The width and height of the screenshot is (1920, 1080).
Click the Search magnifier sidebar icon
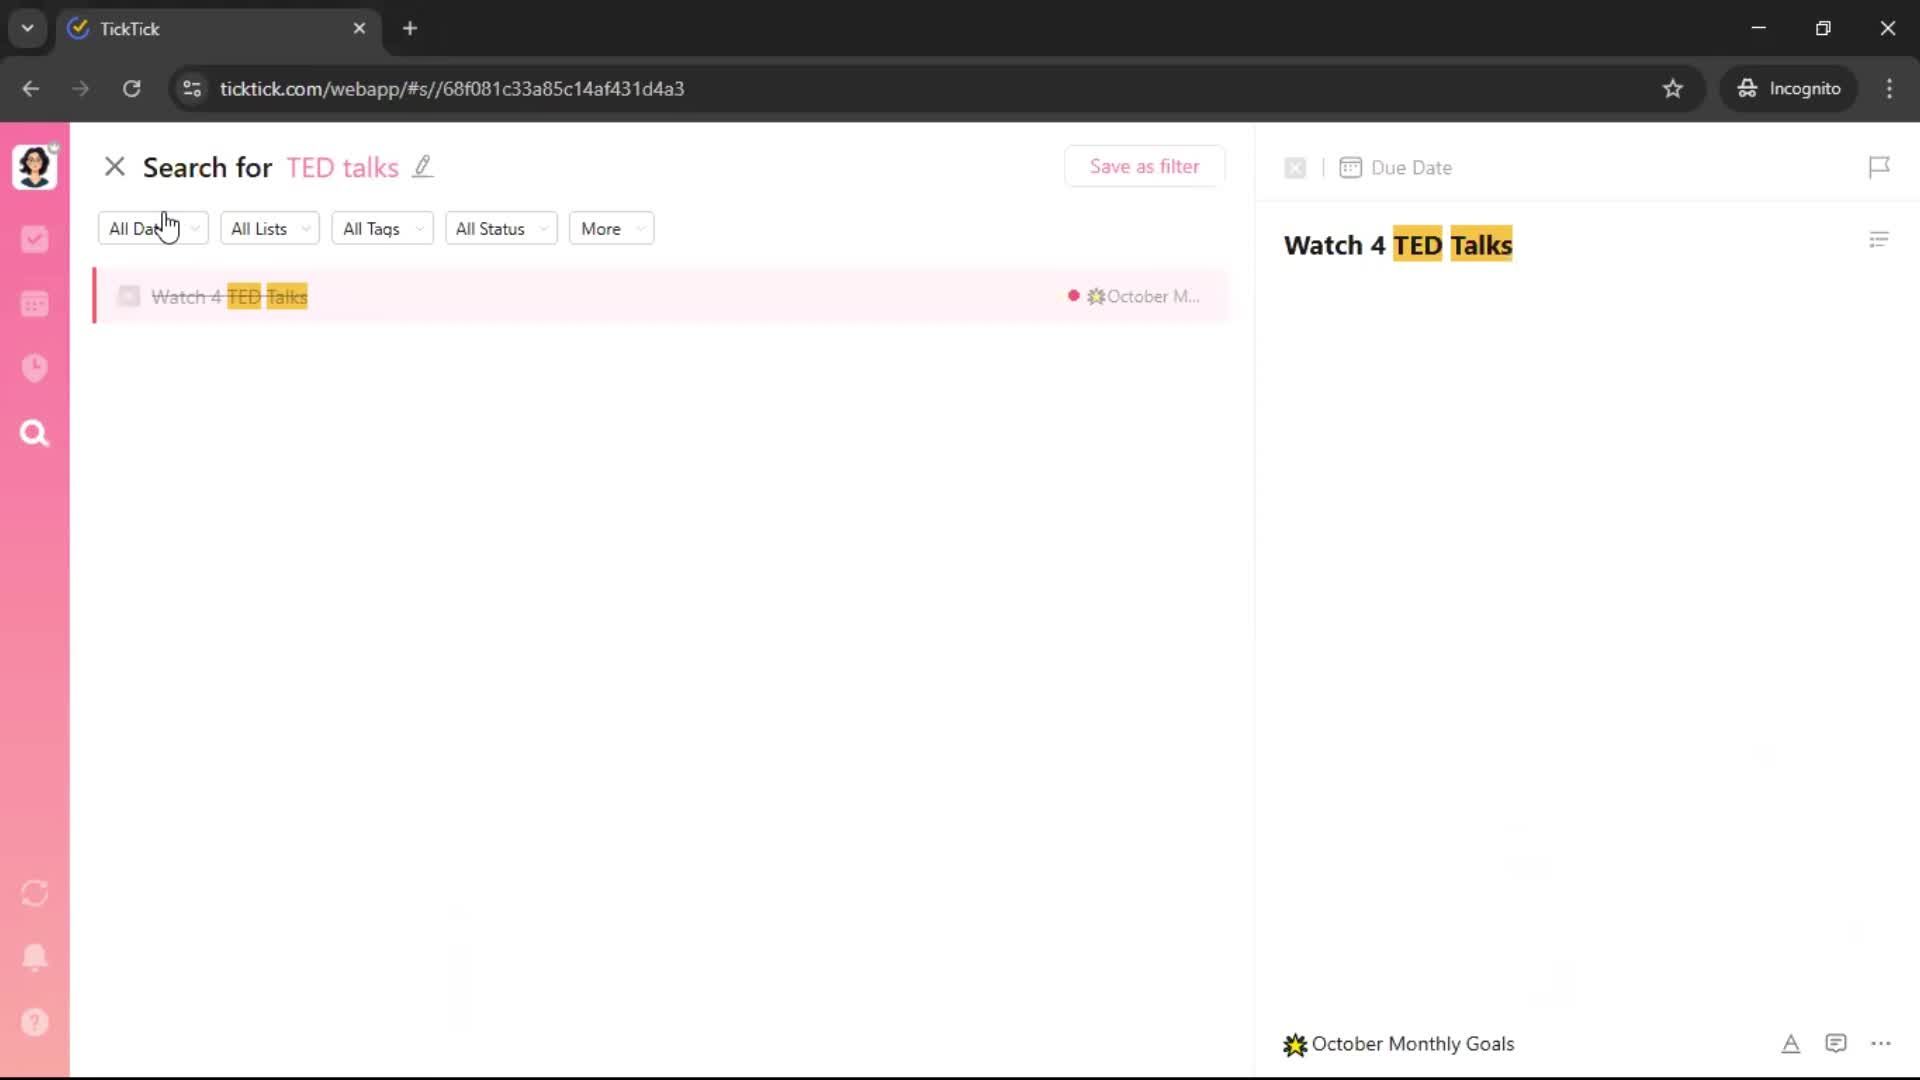(x=35, y=433)
